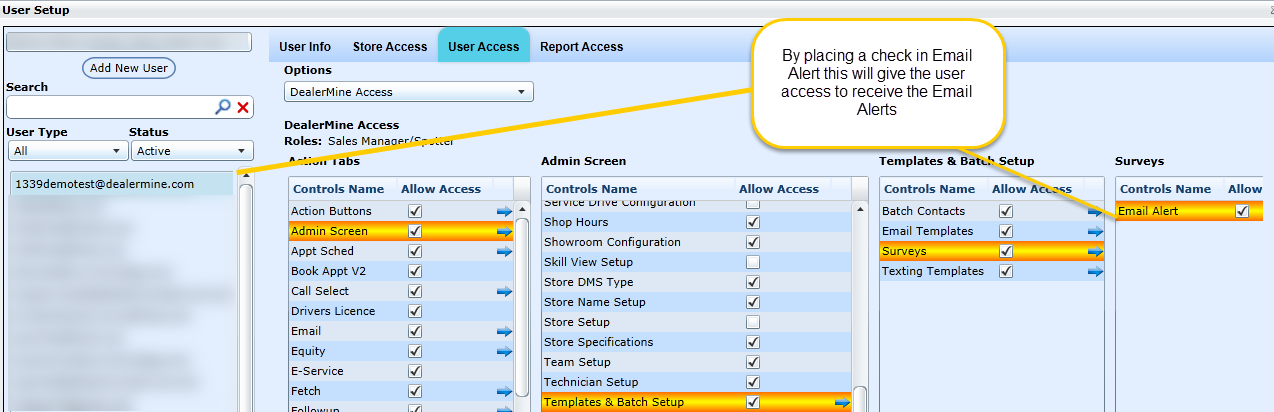The width and height of the screenshot is (1274, 412).
Task: Click the Admin Screen list scrollbar thumb
Action: click(x=860, y=398)
